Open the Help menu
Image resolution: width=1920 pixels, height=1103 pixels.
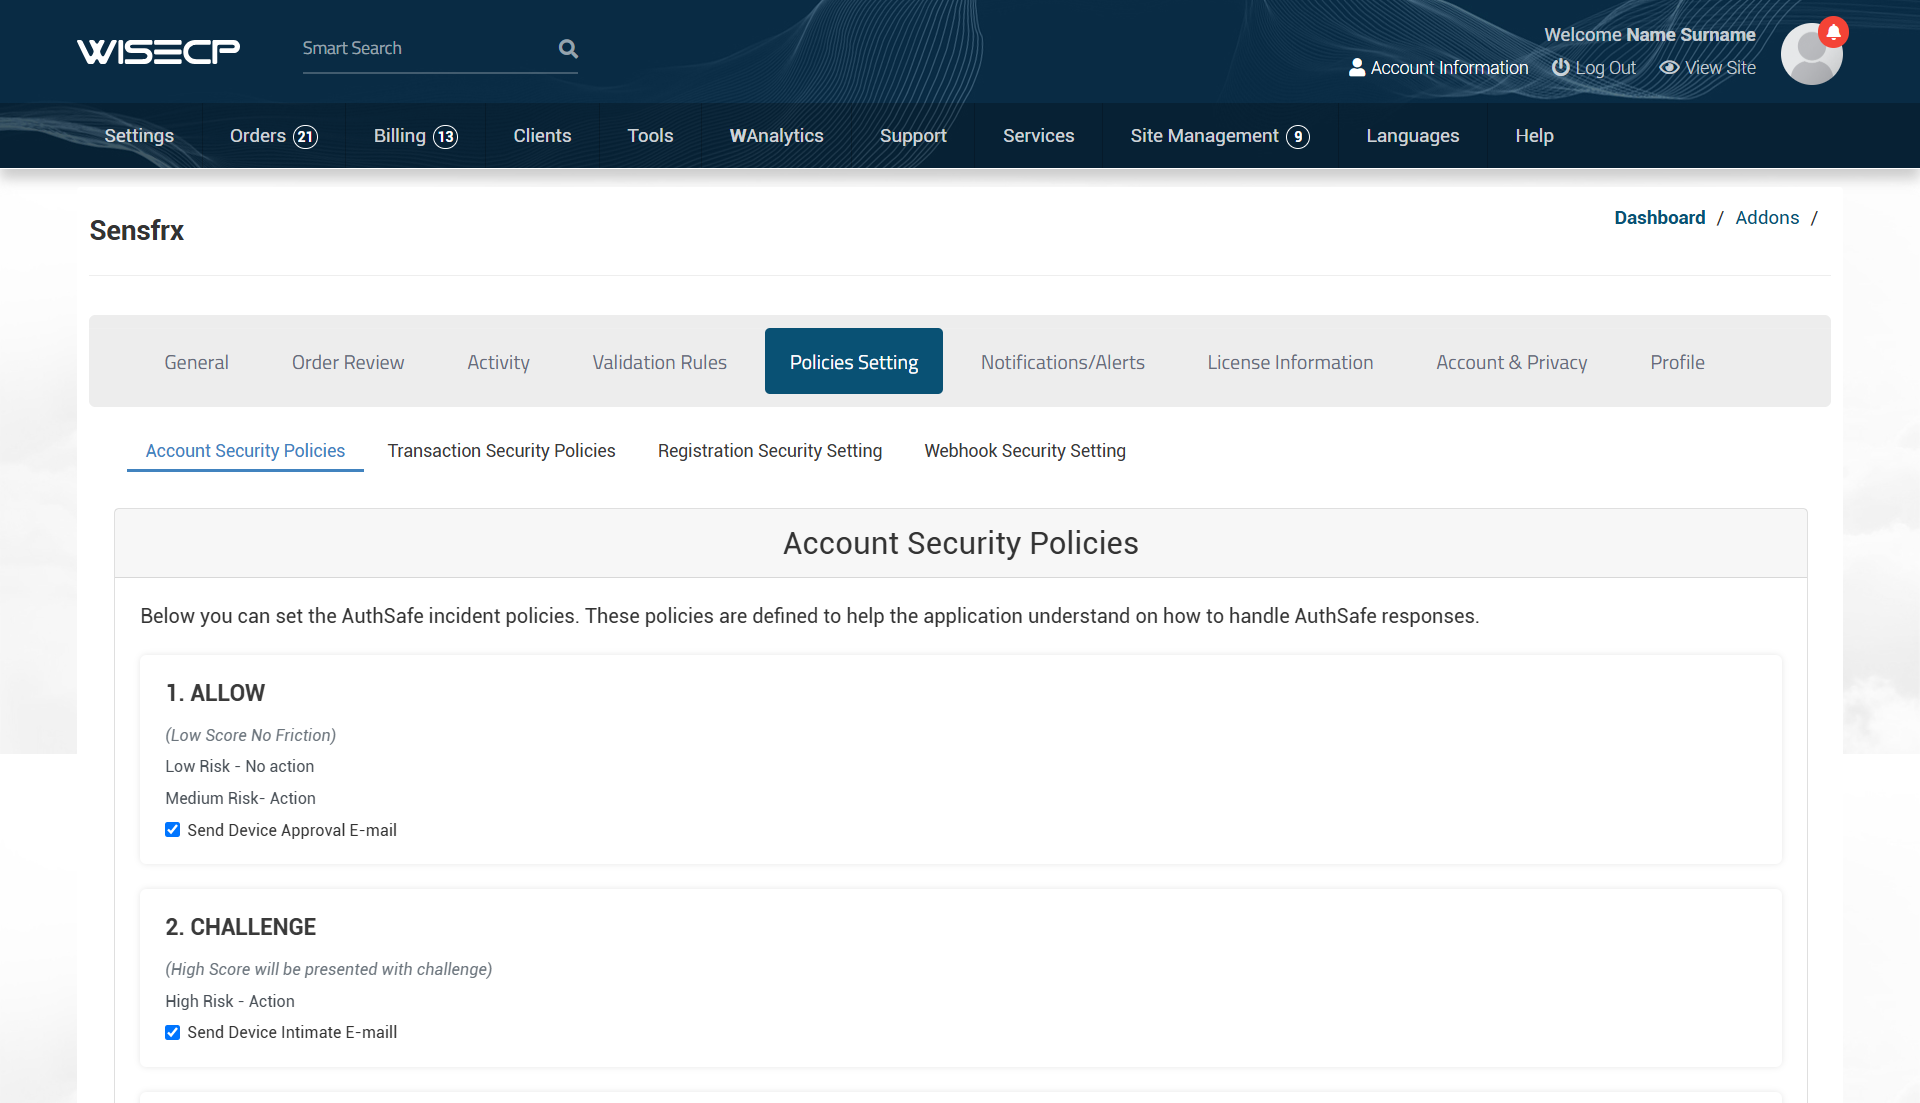pos(1534,136)
